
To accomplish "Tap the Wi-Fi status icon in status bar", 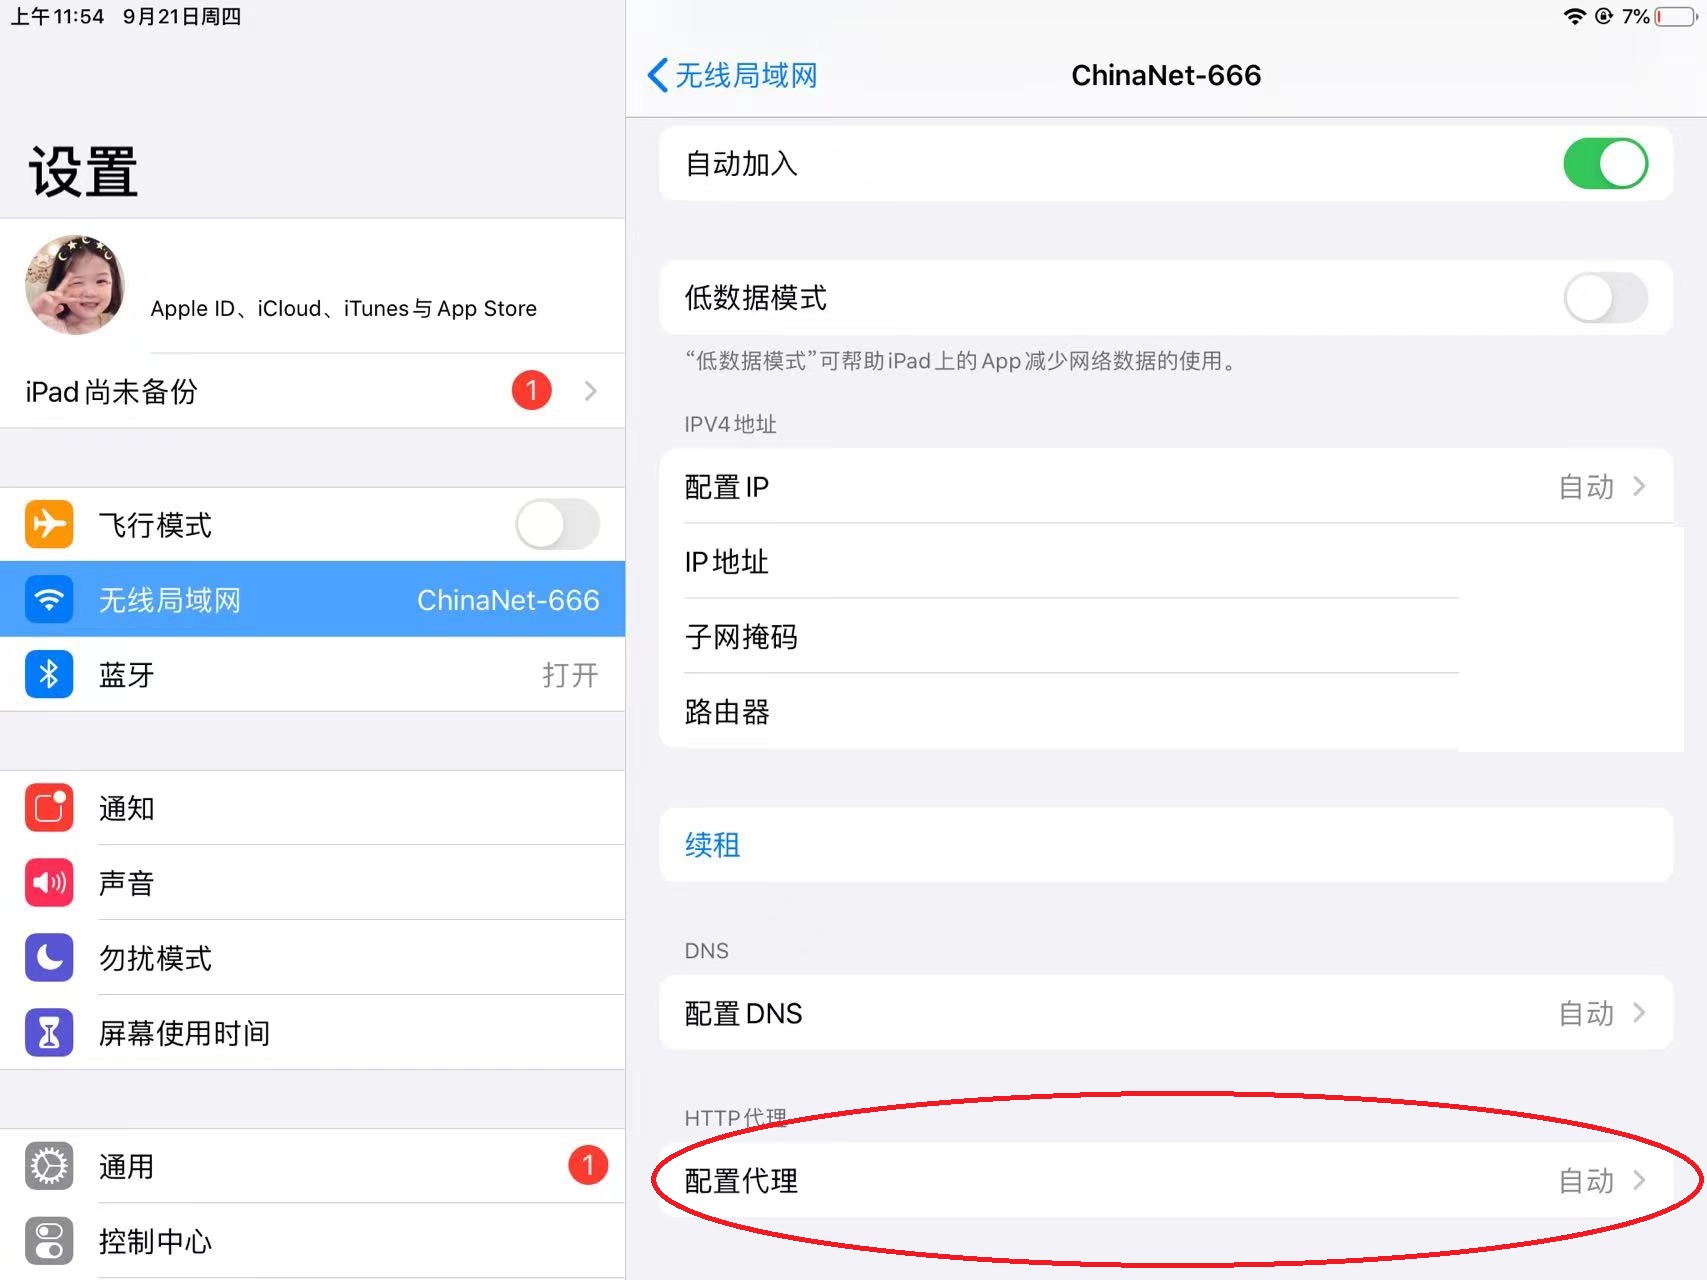I will 1575,16.
